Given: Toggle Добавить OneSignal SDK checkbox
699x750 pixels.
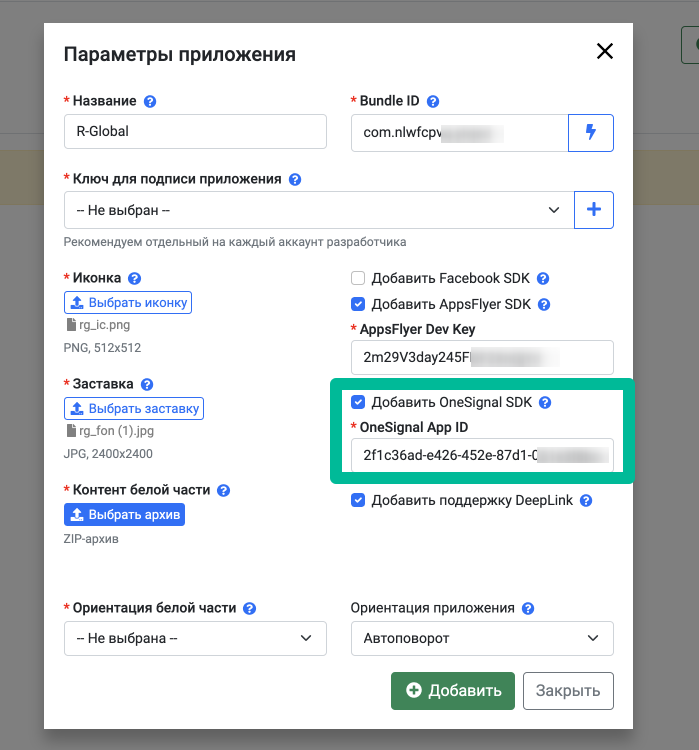Looking at the screenshot, I should [358, 402].
